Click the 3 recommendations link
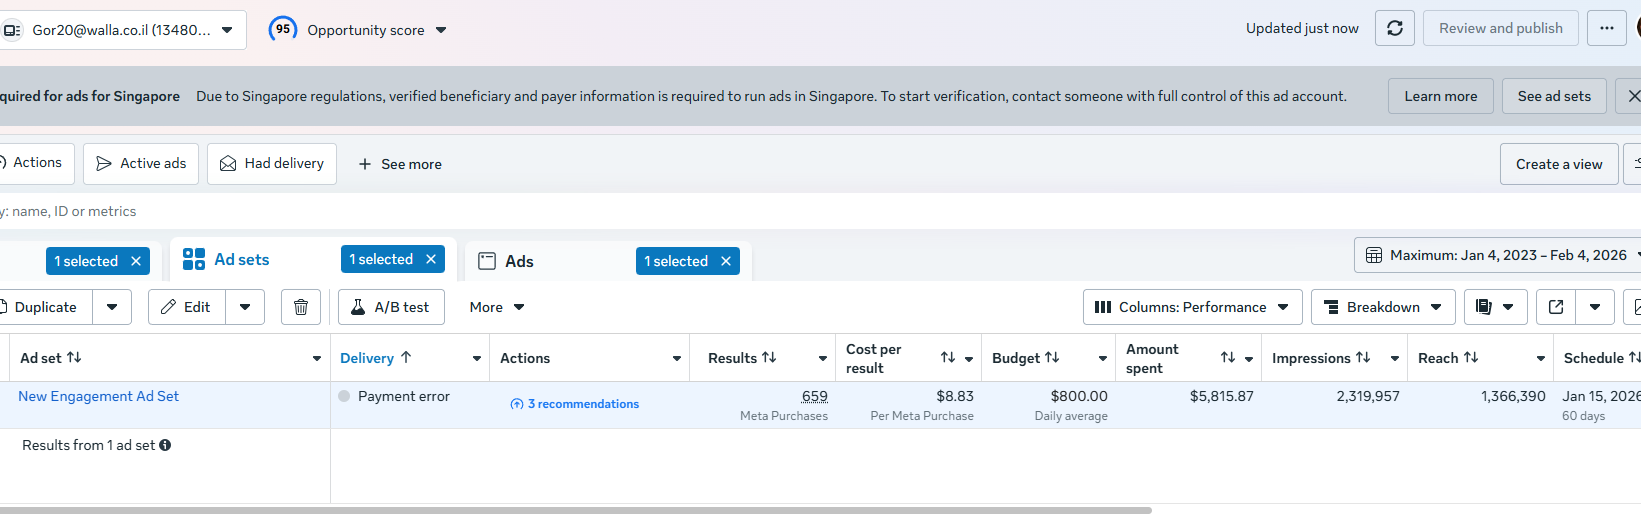The image size is (1641, 527). click(x=583, y=404)
